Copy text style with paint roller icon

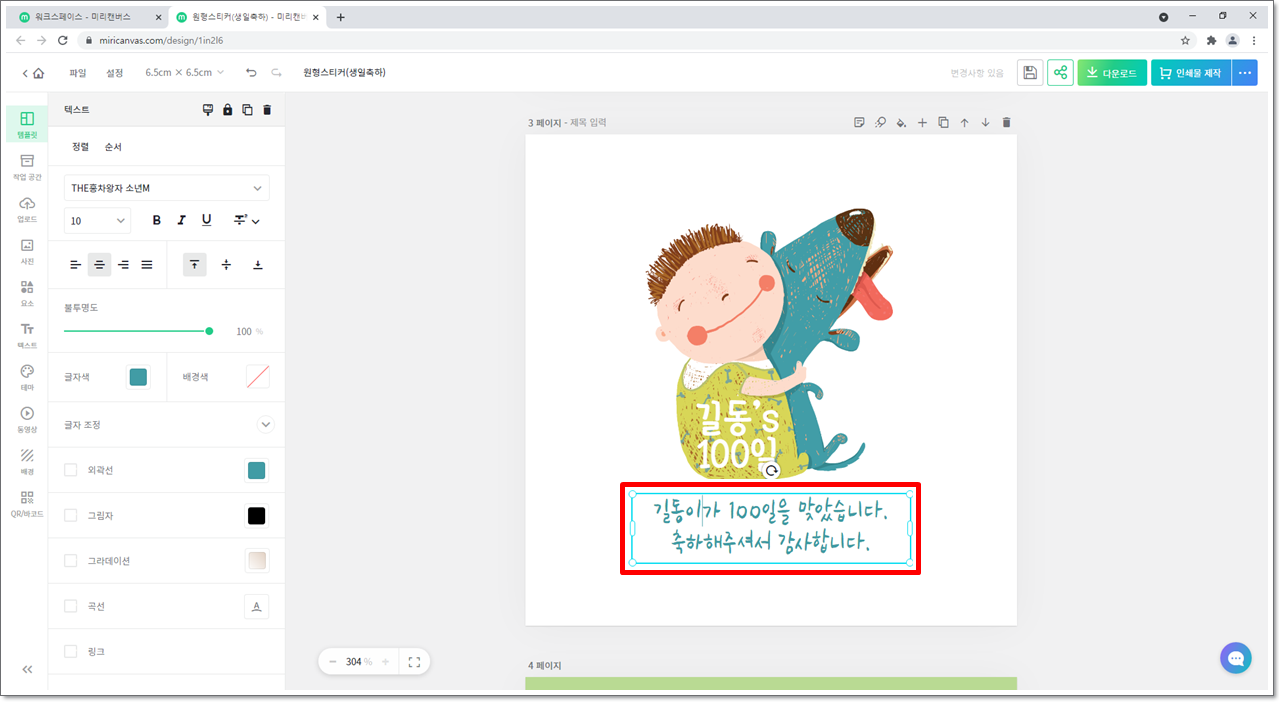click(x=208, y=110)
